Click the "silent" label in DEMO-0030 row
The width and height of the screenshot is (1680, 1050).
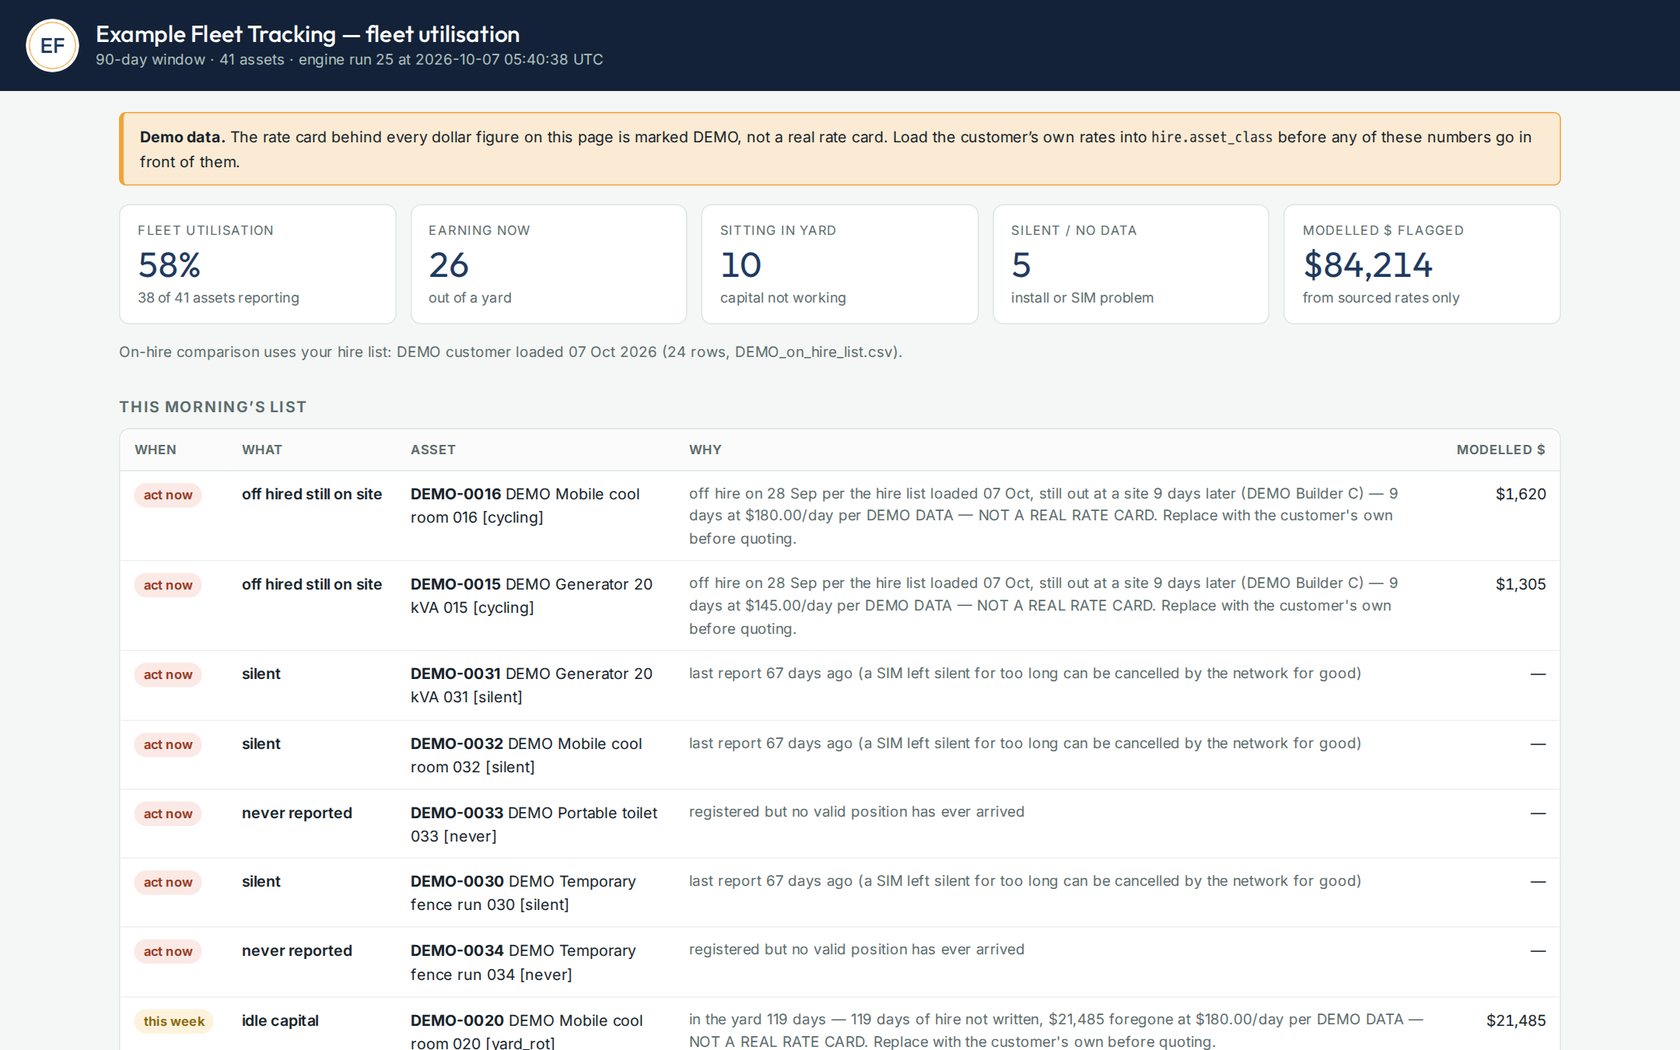[261, 881]
